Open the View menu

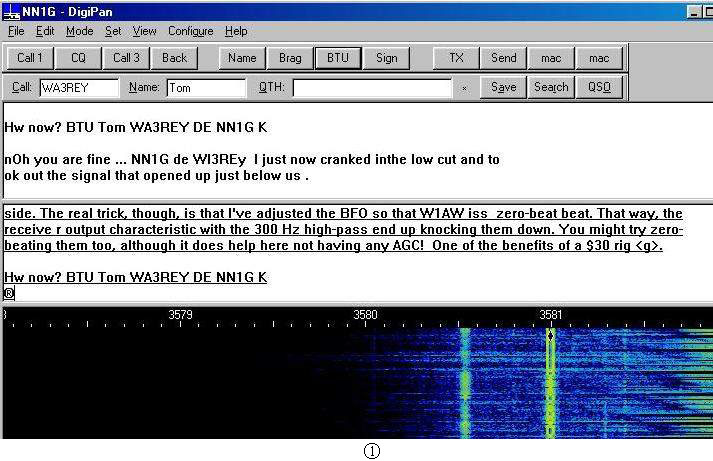click(x=144, y=31)
